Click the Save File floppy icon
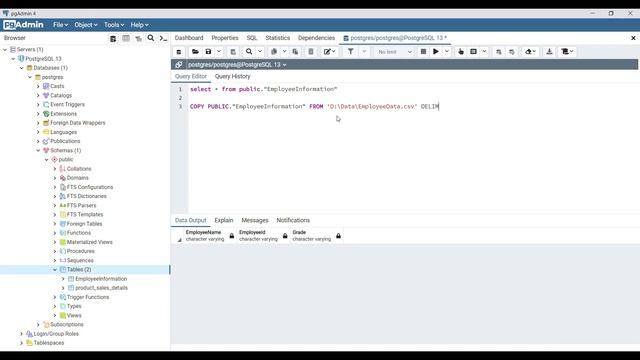Screen dimensions: 640x360 tap(208, 52)
